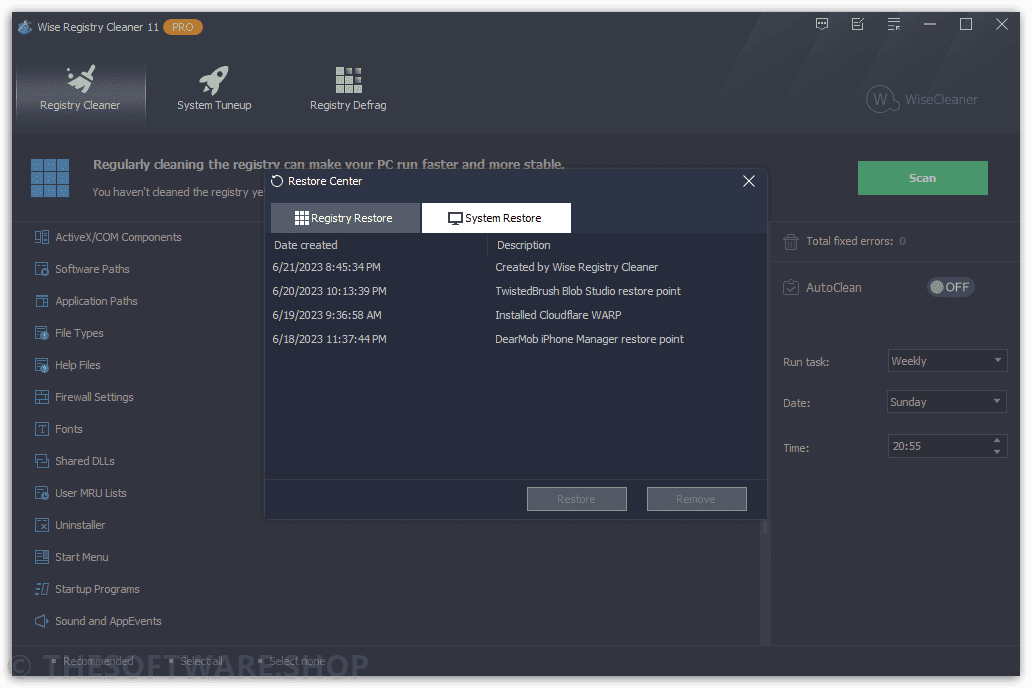
Task: Click the Select none link
Action: click(x=297, y=661)
